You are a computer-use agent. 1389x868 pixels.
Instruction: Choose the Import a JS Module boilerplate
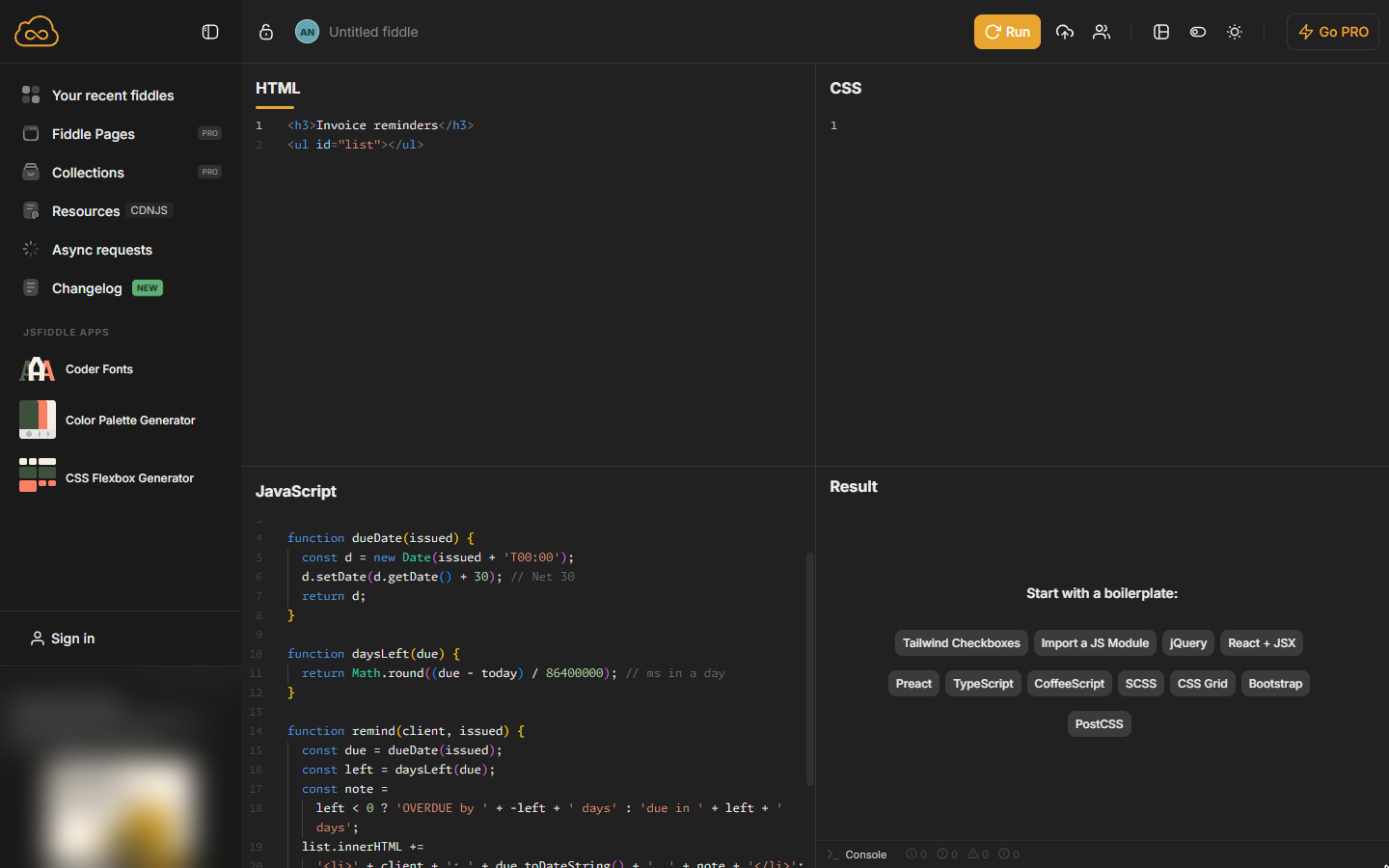click(x=1095, y=643)
